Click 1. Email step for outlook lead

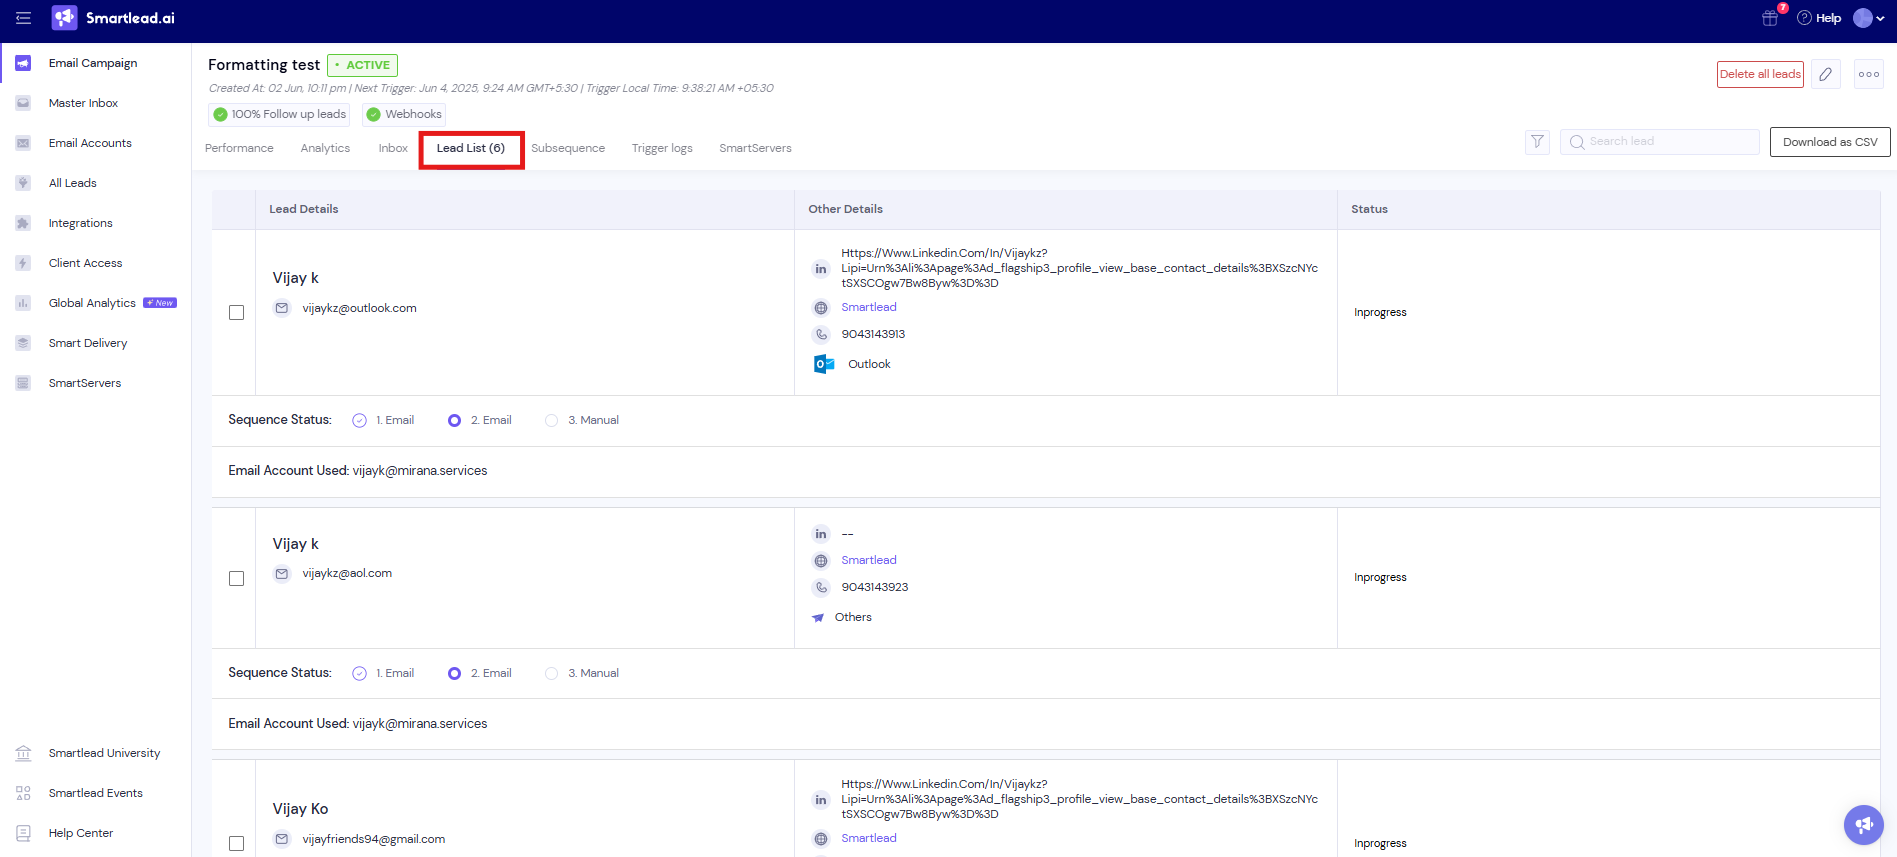[384, 420]
